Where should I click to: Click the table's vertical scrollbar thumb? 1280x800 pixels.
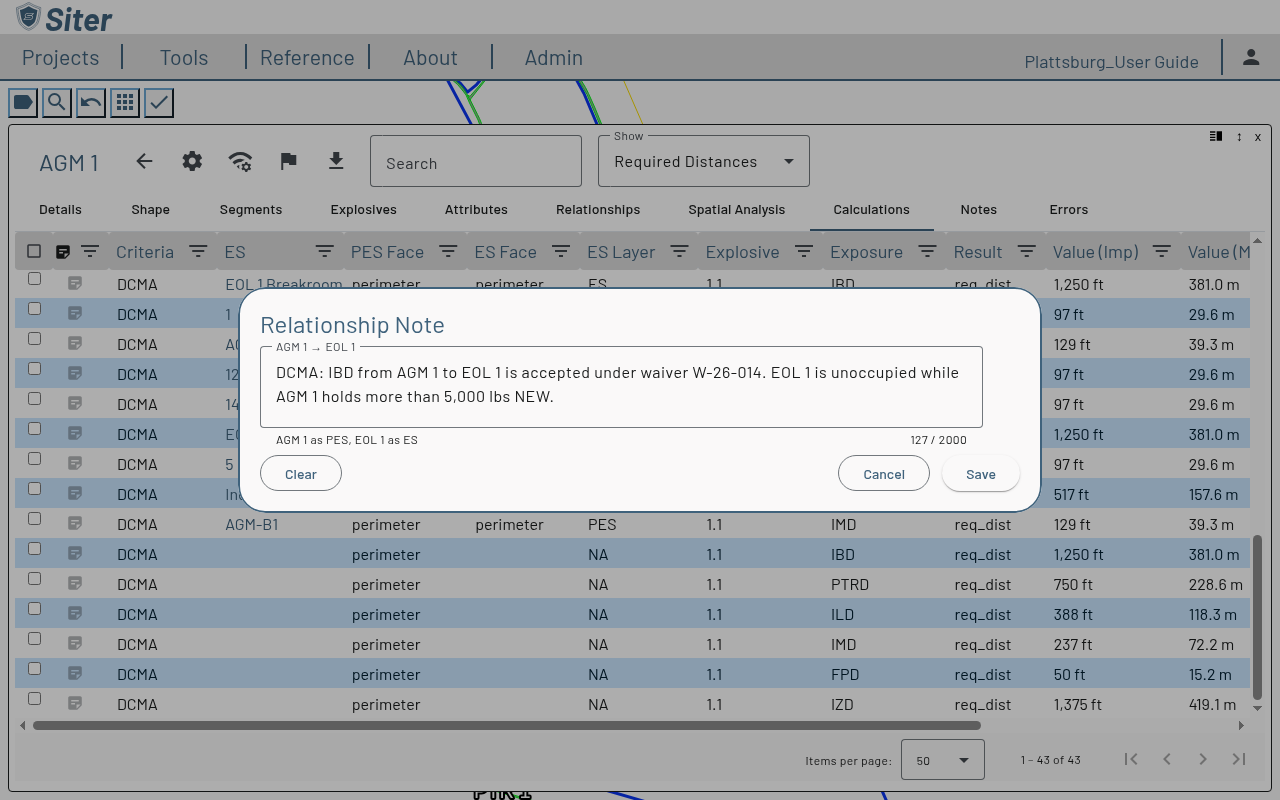tap(1257, 617)
